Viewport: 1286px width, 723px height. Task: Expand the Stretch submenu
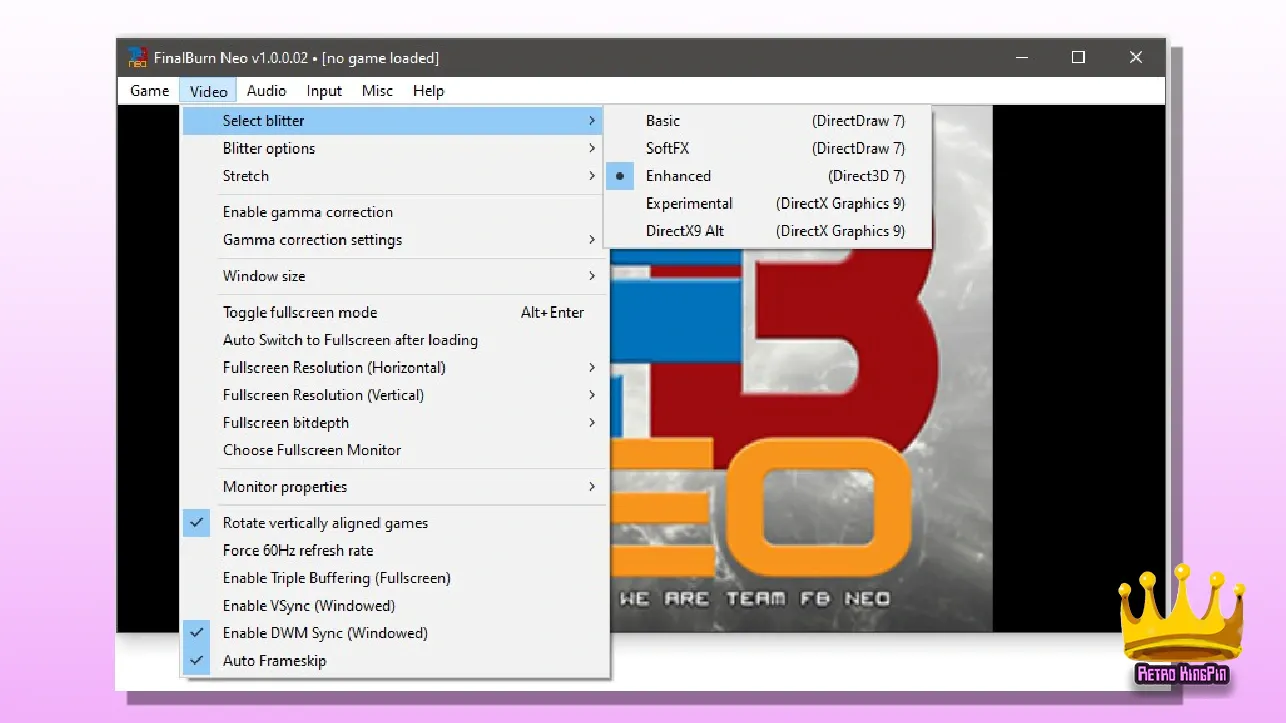(x=393, y=176)
